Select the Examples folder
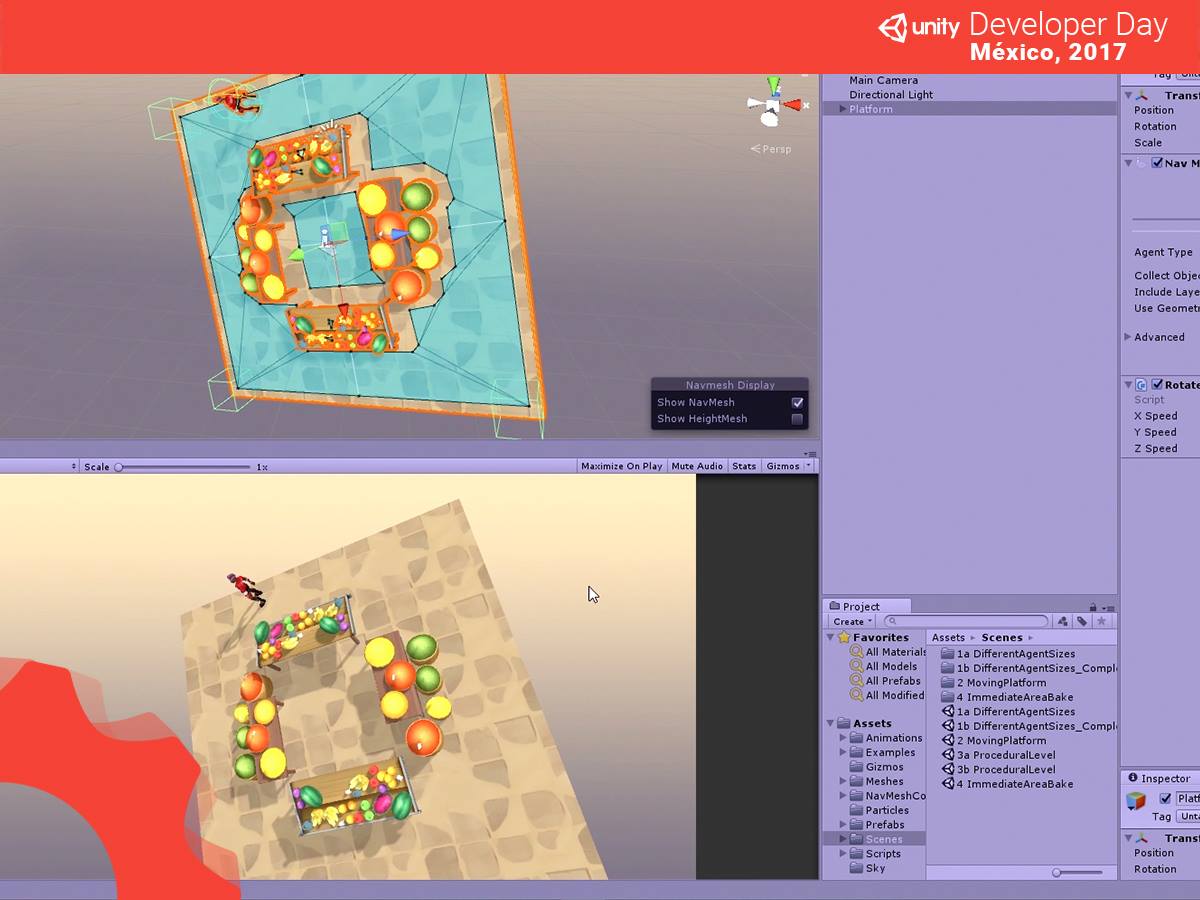Image resolution: width=1200 pixels, height=900 pixels. pos(890,753)
